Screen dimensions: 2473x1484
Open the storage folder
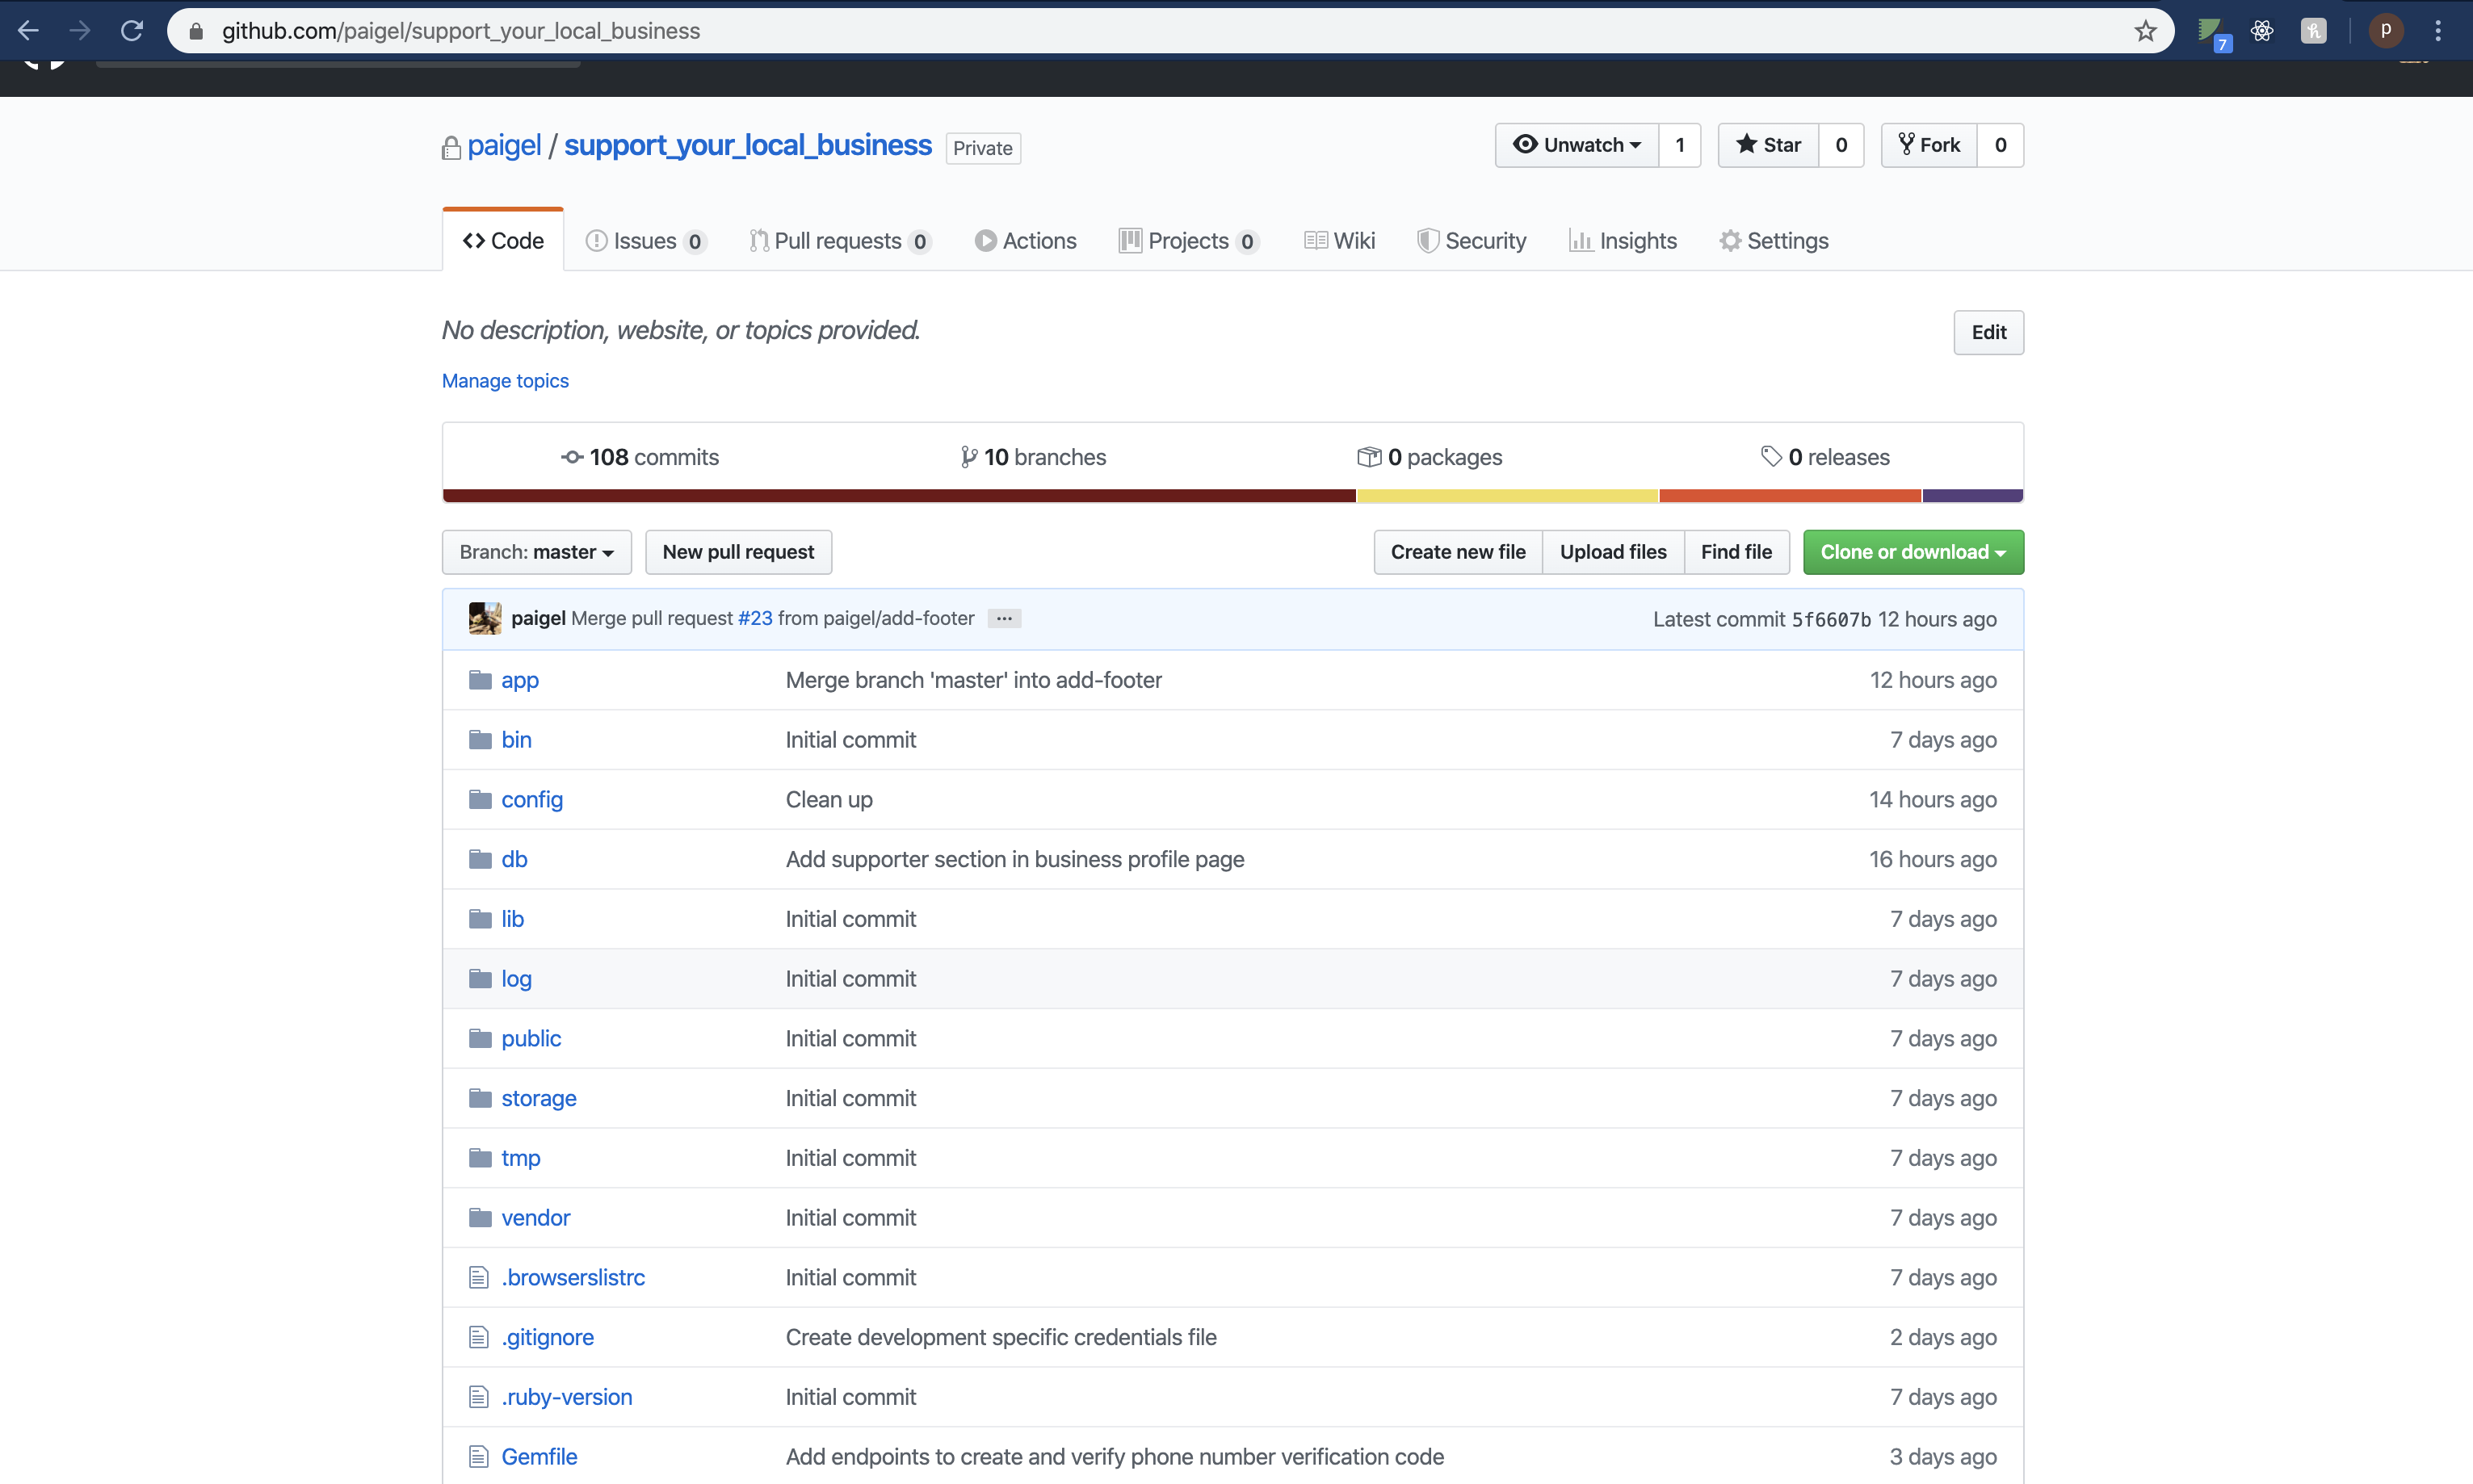click(x=539, y=1099)
